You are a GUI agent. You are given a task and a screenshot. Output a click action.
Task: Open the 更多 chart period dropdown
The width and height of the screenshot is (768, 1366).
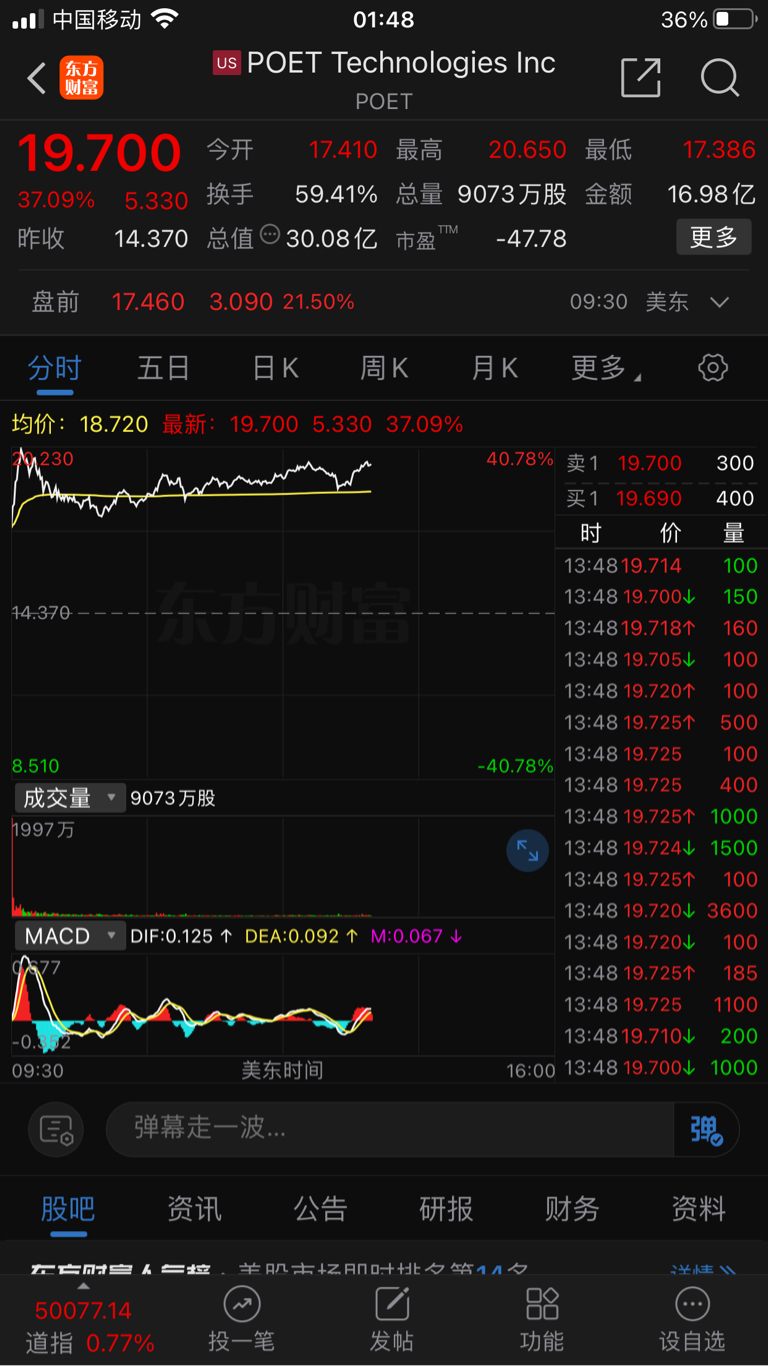606,368
